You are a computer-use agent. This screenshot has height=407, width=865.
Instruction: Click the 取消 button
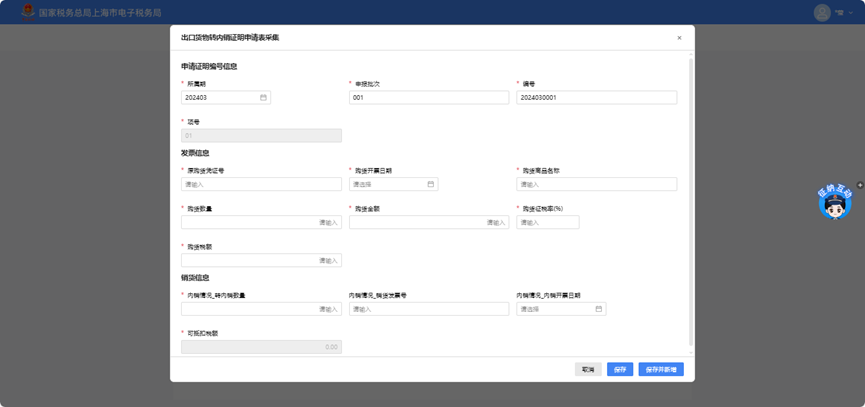(x=588, y=370)
